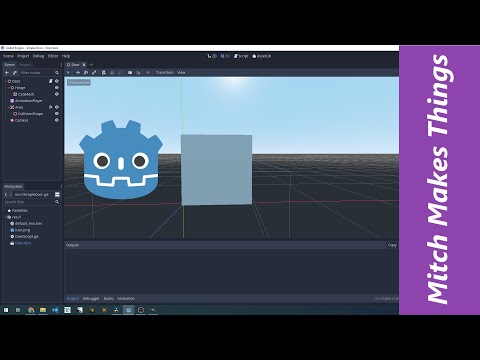
Task: Open the Editor menu
Action: point(53,56)
